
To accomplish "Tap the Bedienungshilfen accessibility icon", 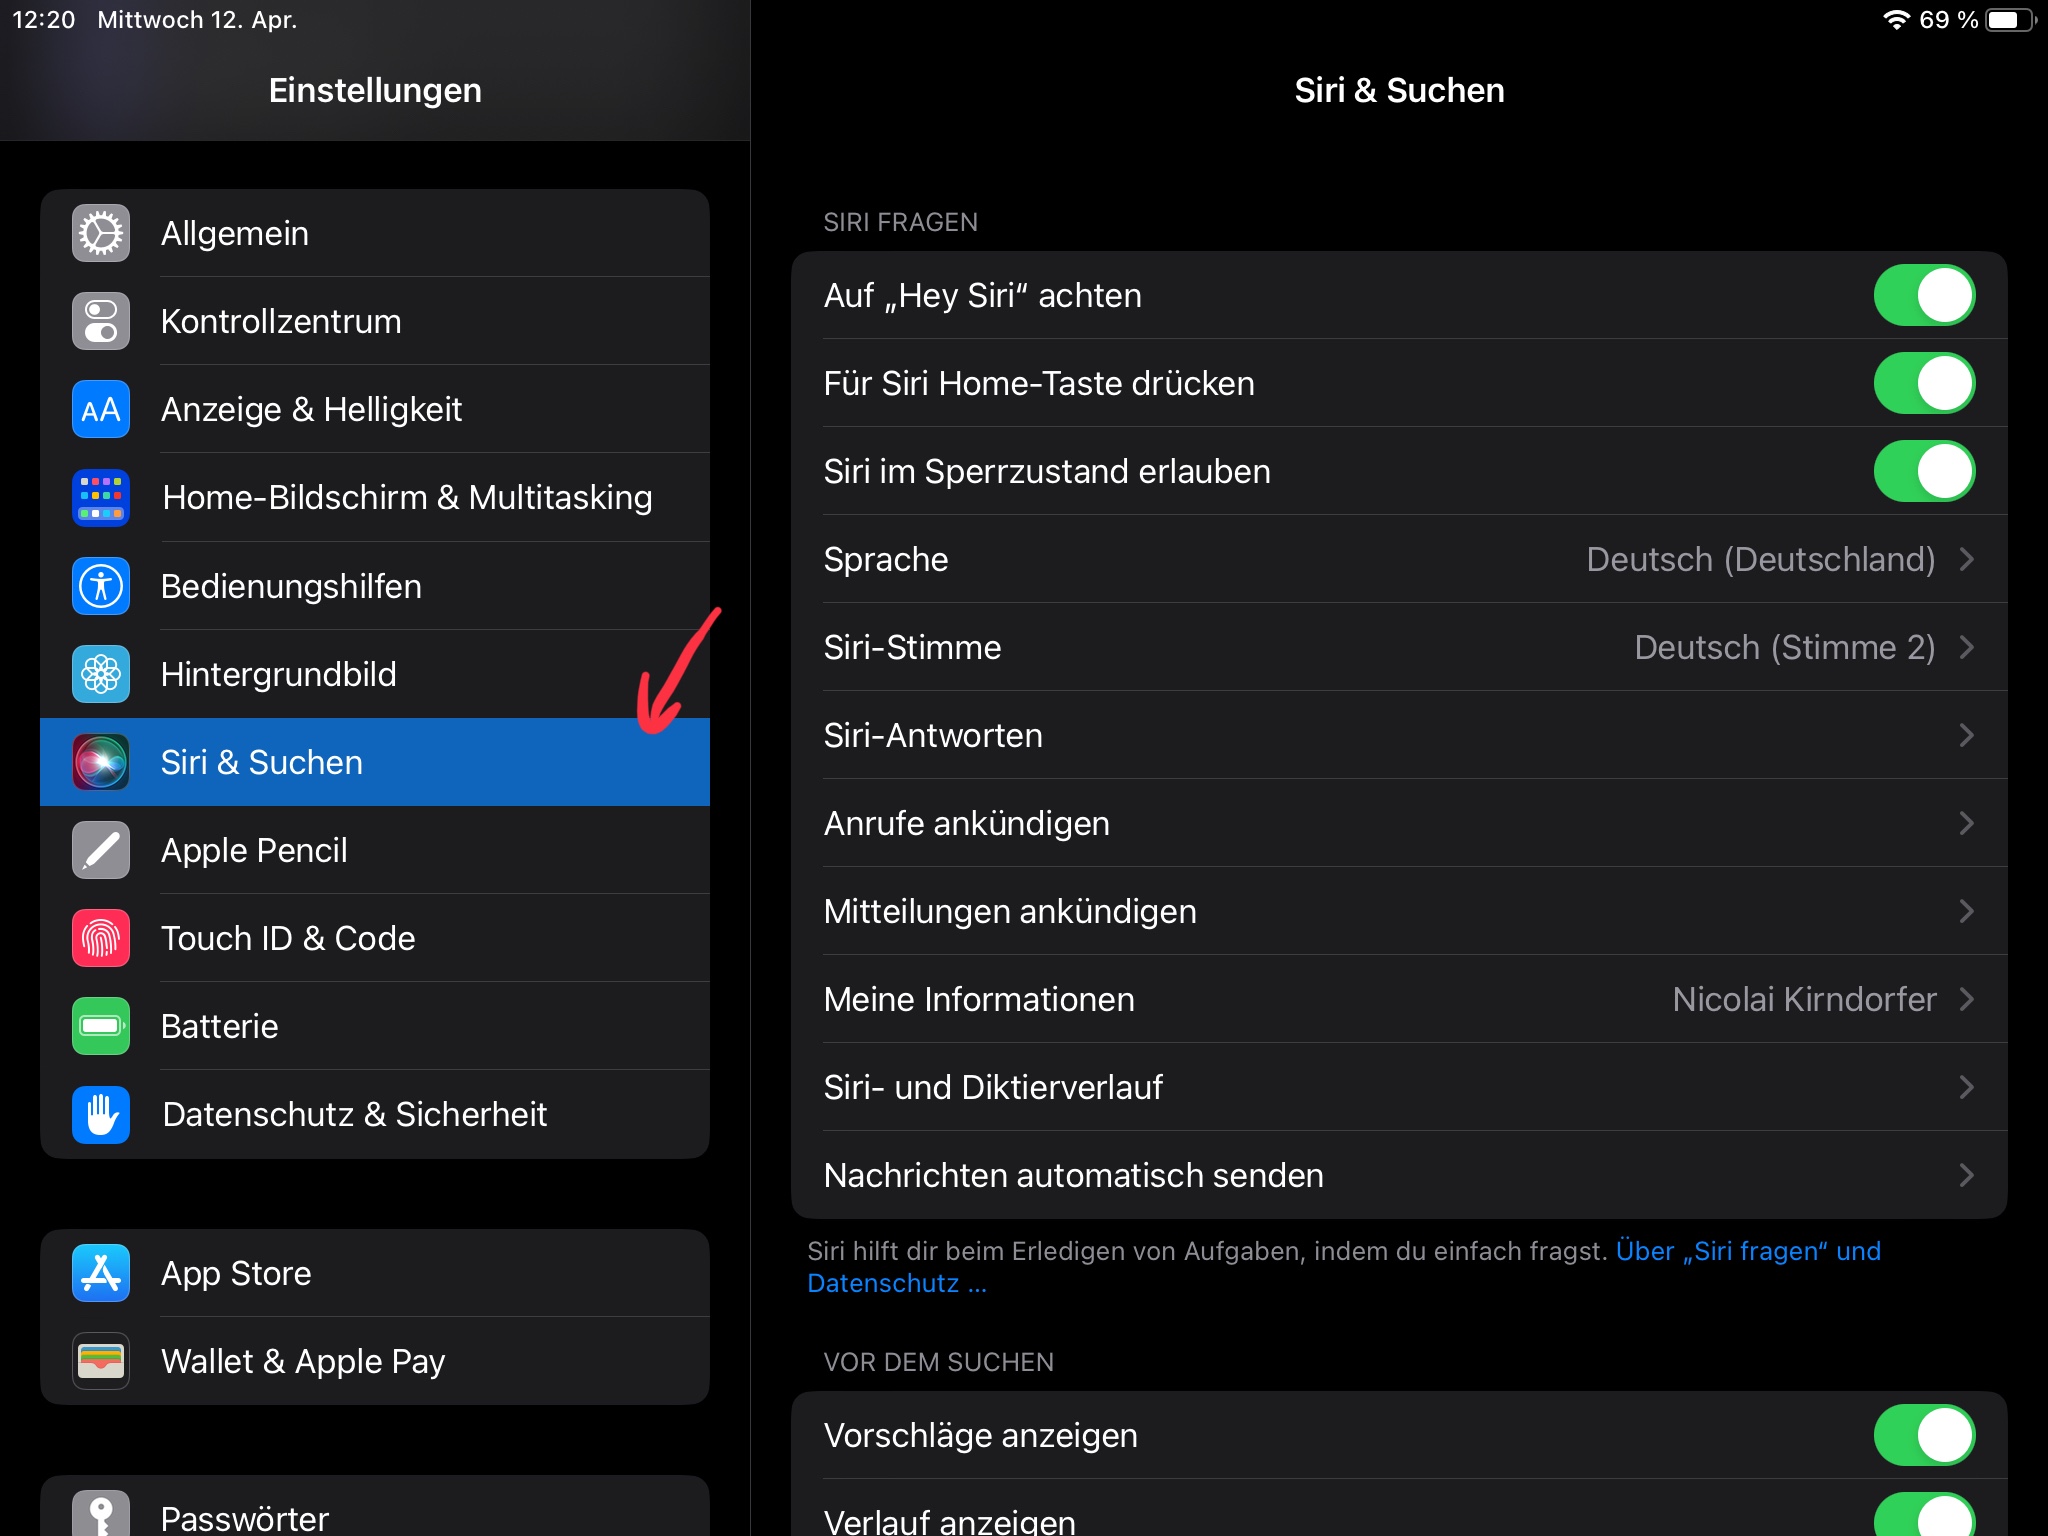I will point(101,586).
